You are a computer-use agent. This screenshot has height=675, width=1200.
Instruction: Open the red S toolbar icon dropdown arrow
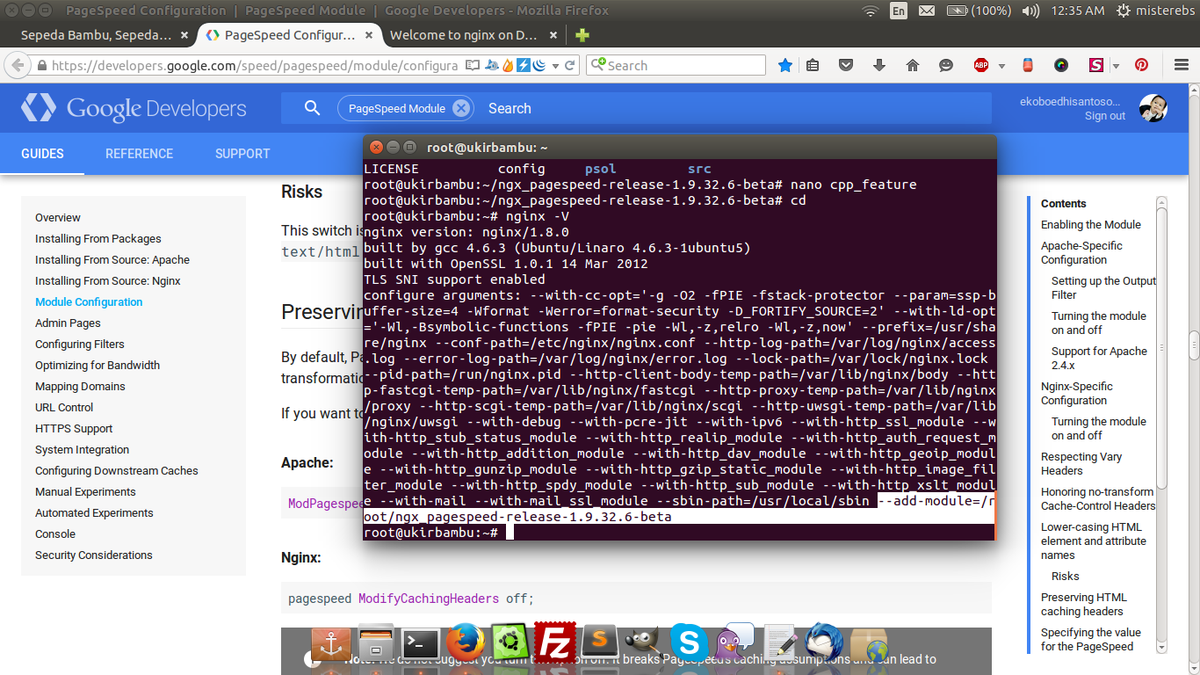pyautogui.click(x=1114, y=66)
